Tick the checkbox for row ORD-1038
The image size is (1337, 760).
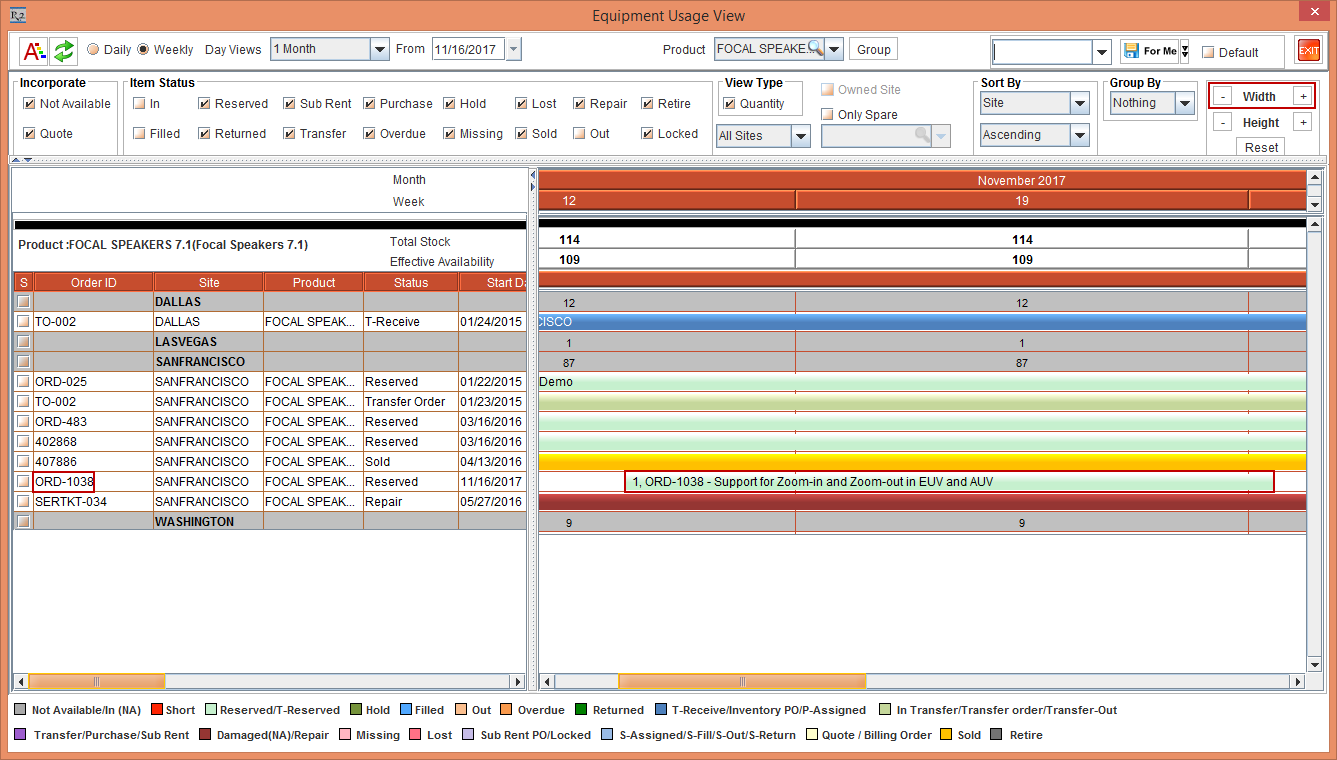click(23, 482)
